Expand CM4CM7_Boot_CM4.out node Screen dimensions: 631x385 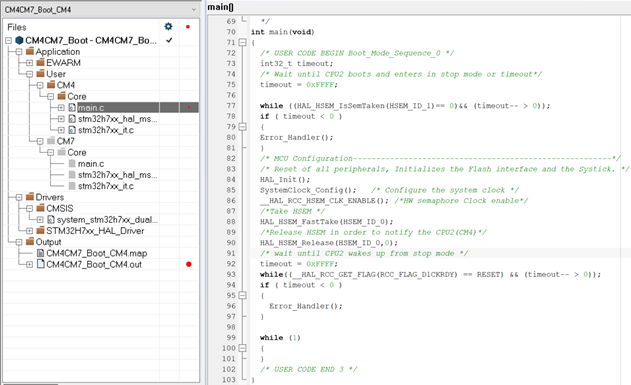click(x=29, y=265)
